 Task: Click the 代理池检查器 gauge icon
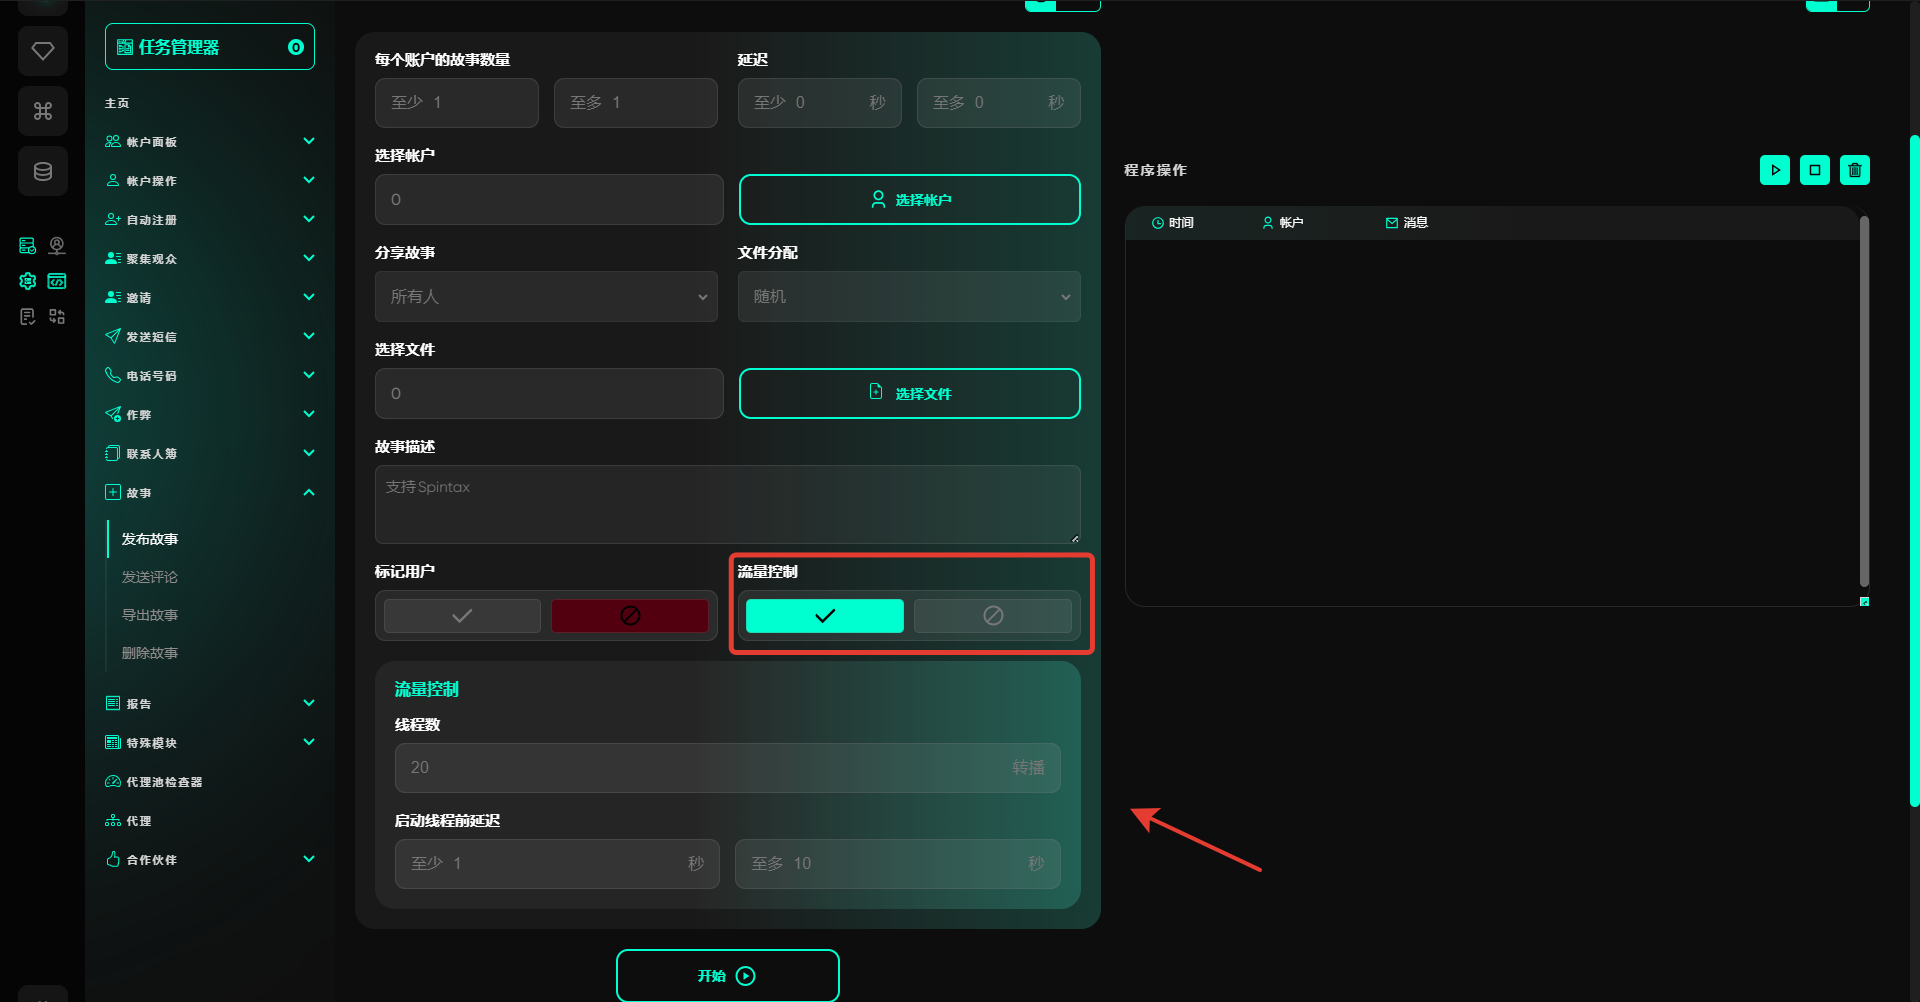click(113, 782)
